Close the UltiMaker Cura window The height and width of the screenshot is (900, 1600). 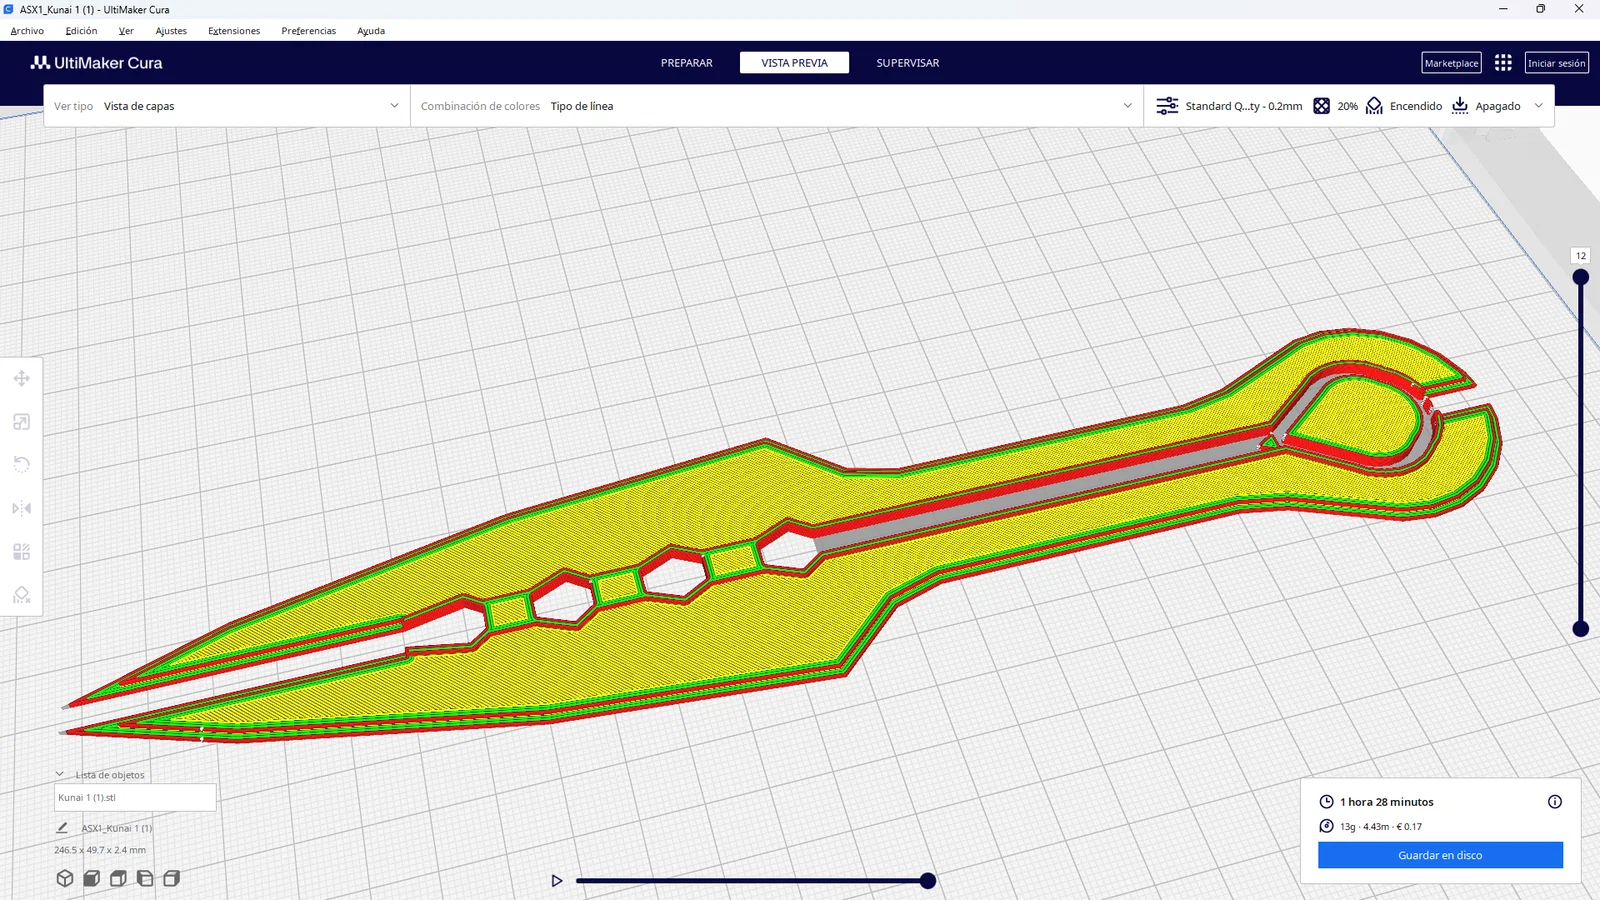(1579, 9)
